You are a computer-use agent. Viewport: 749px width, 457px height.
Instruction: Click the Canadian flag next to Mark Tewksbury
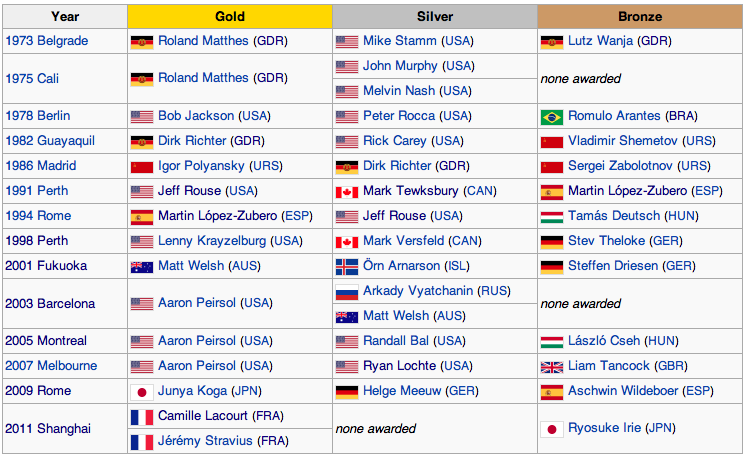click(x=347, y=192)
